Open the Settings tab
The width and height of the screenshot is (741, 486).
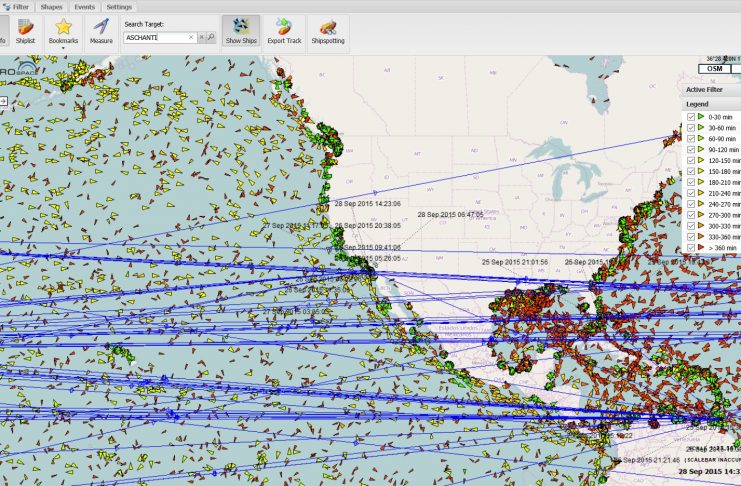tap(119, 6)
